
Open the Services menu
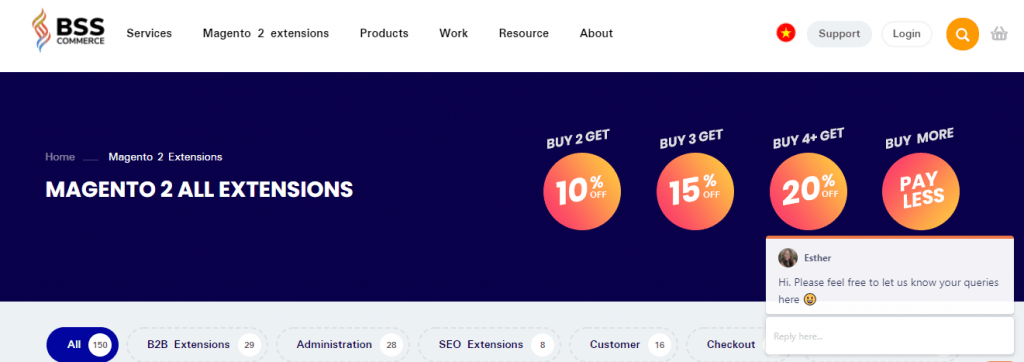(149, 33)
